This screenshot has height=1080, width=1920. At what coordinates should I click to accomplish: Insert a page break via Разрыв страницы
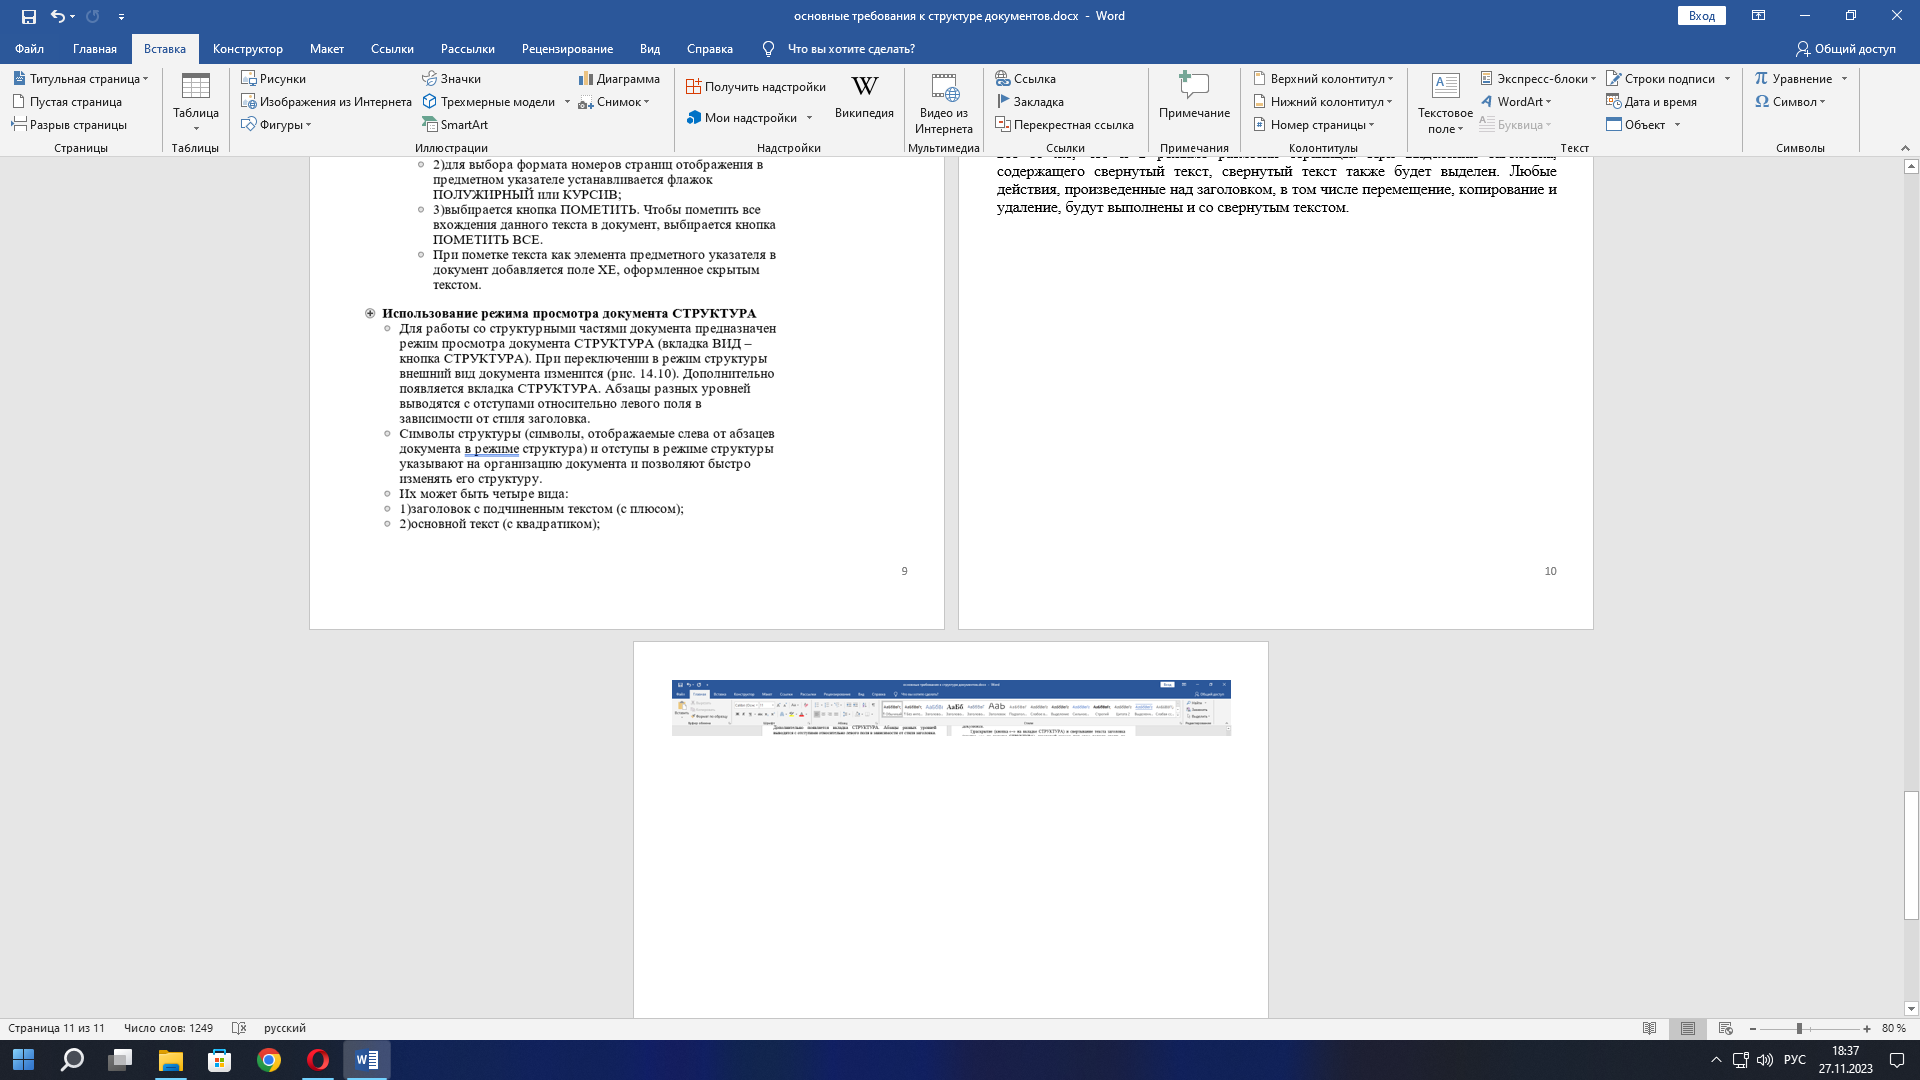(x=69, y=125)
